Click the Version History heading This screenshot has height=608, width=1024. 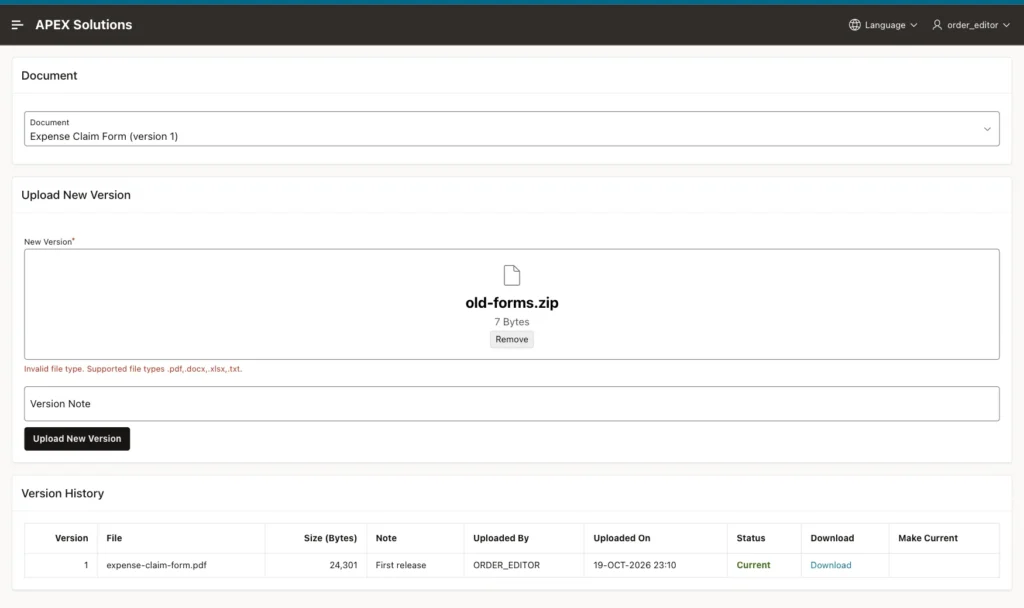[63, 493]
